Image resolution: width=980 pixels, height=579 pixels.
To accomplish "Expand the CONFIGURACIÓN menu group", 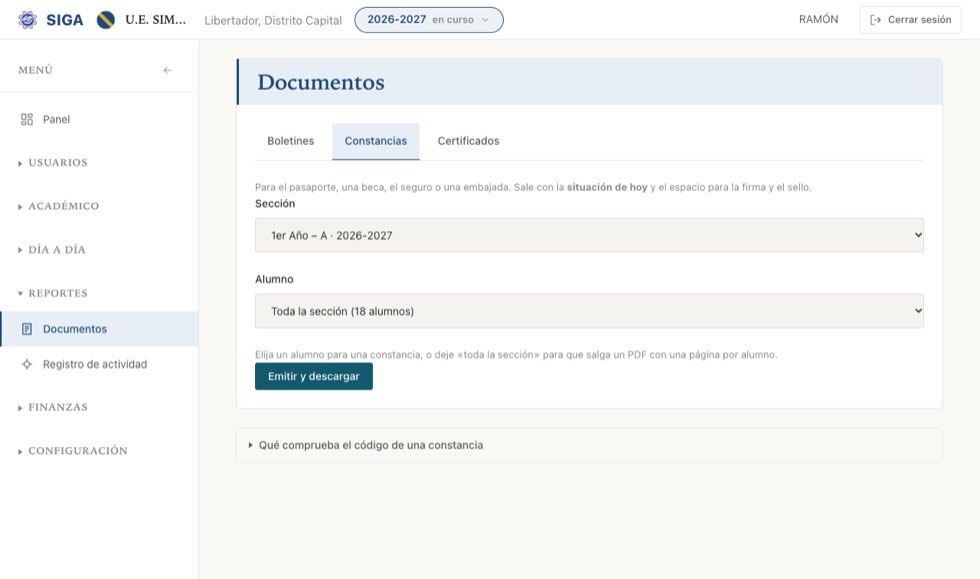I will pyautogui.click(x=72, y=450).
